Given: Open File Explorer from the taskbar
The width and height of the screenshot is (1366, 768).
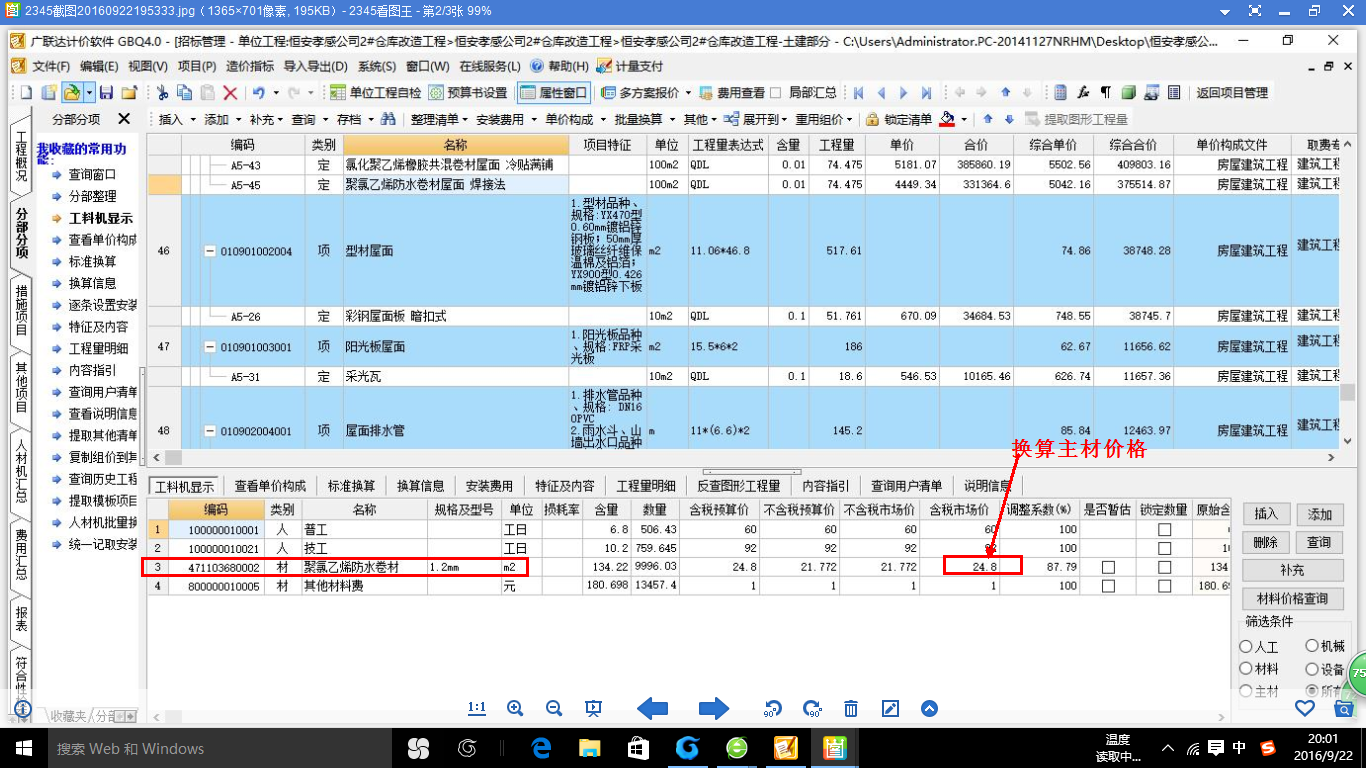Looking at the screenshot, I should tap(590, 747).
